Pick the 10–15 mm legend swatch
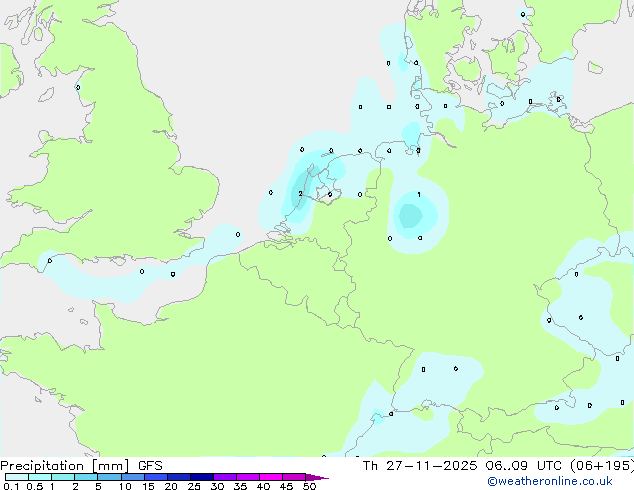The height and width of the screenshot is (490, 634). pyautogui.click(x=133, y=477)
